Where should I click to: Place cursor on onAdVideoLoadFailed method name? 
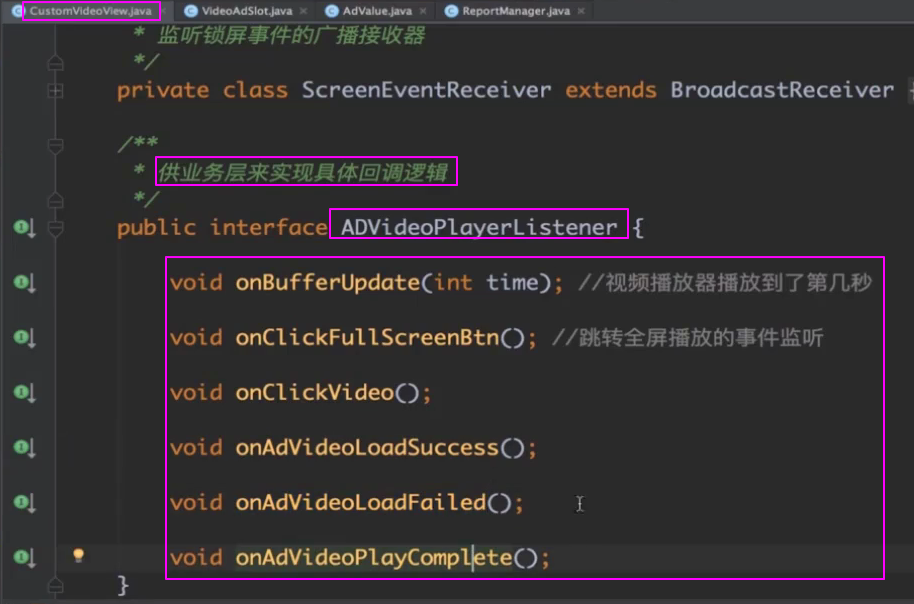coord(361,502)
